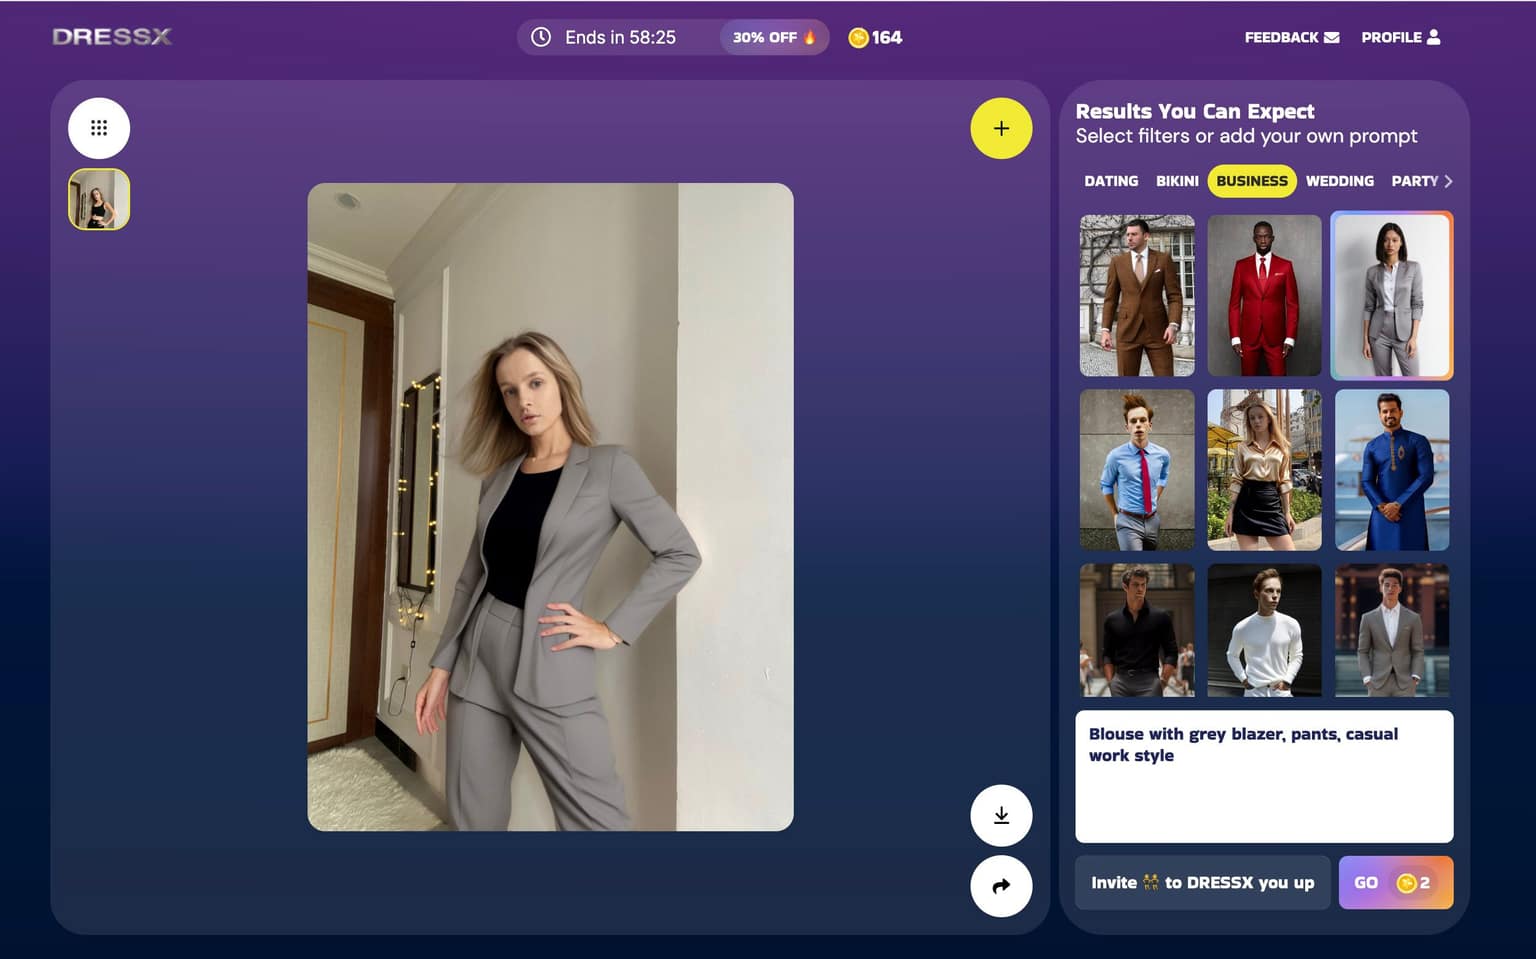Go to DRESSX logo home
Screen dimensions: 1536x959
(112, 37)
